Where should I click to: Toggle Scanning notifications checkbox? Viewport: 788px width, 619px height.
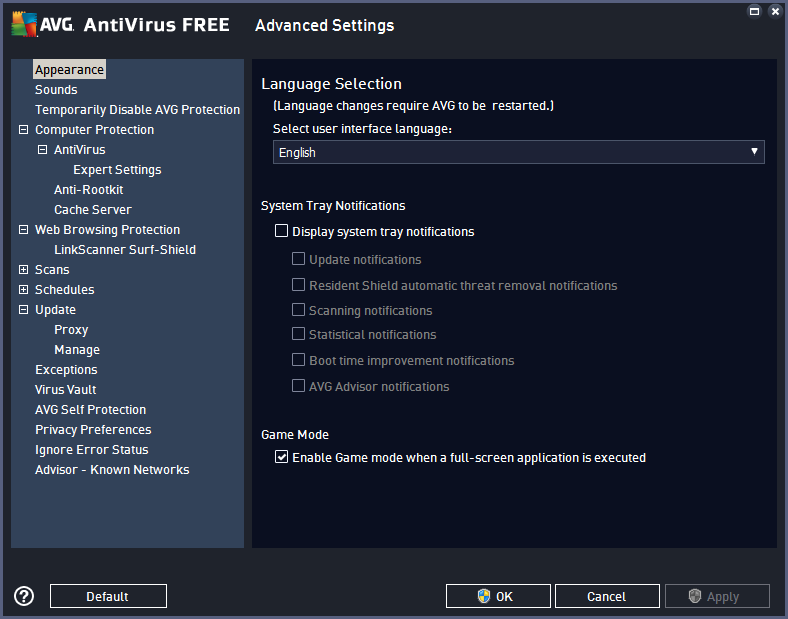(299, 310)
